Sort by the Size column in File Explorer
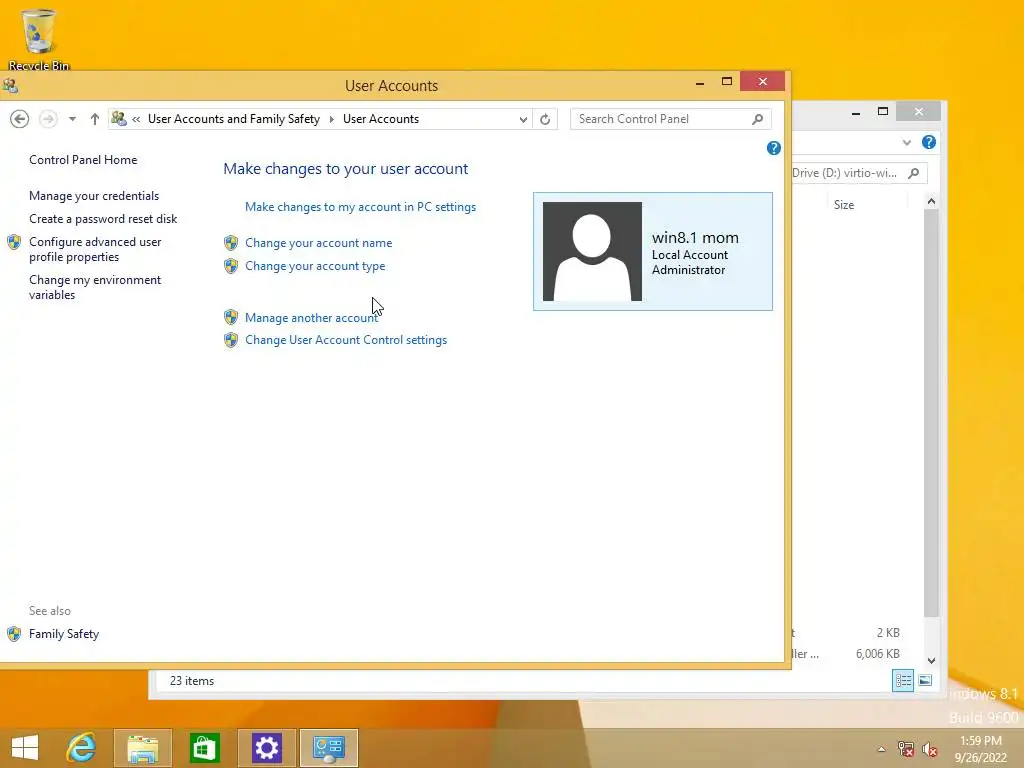Image resolution: width=1024 pixels, height=768 pixels. [x=844, y=205]
